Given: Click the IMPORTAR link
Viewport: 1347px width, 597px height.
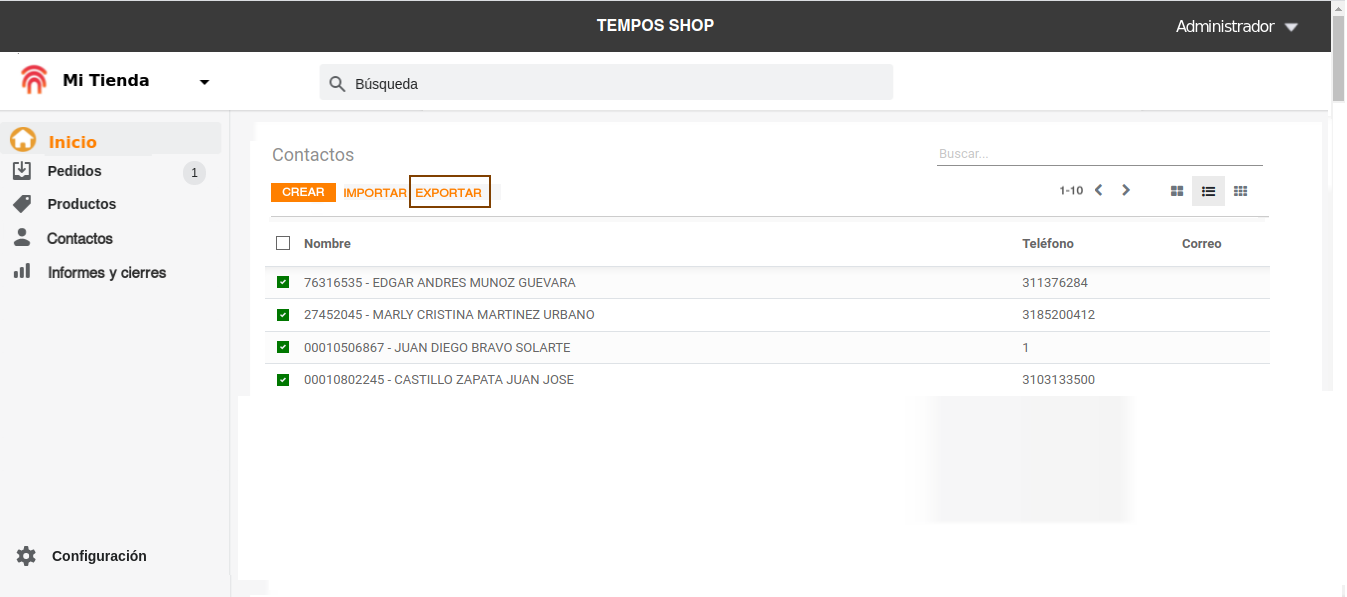Looking at the screenshot, I should point(374,192).
